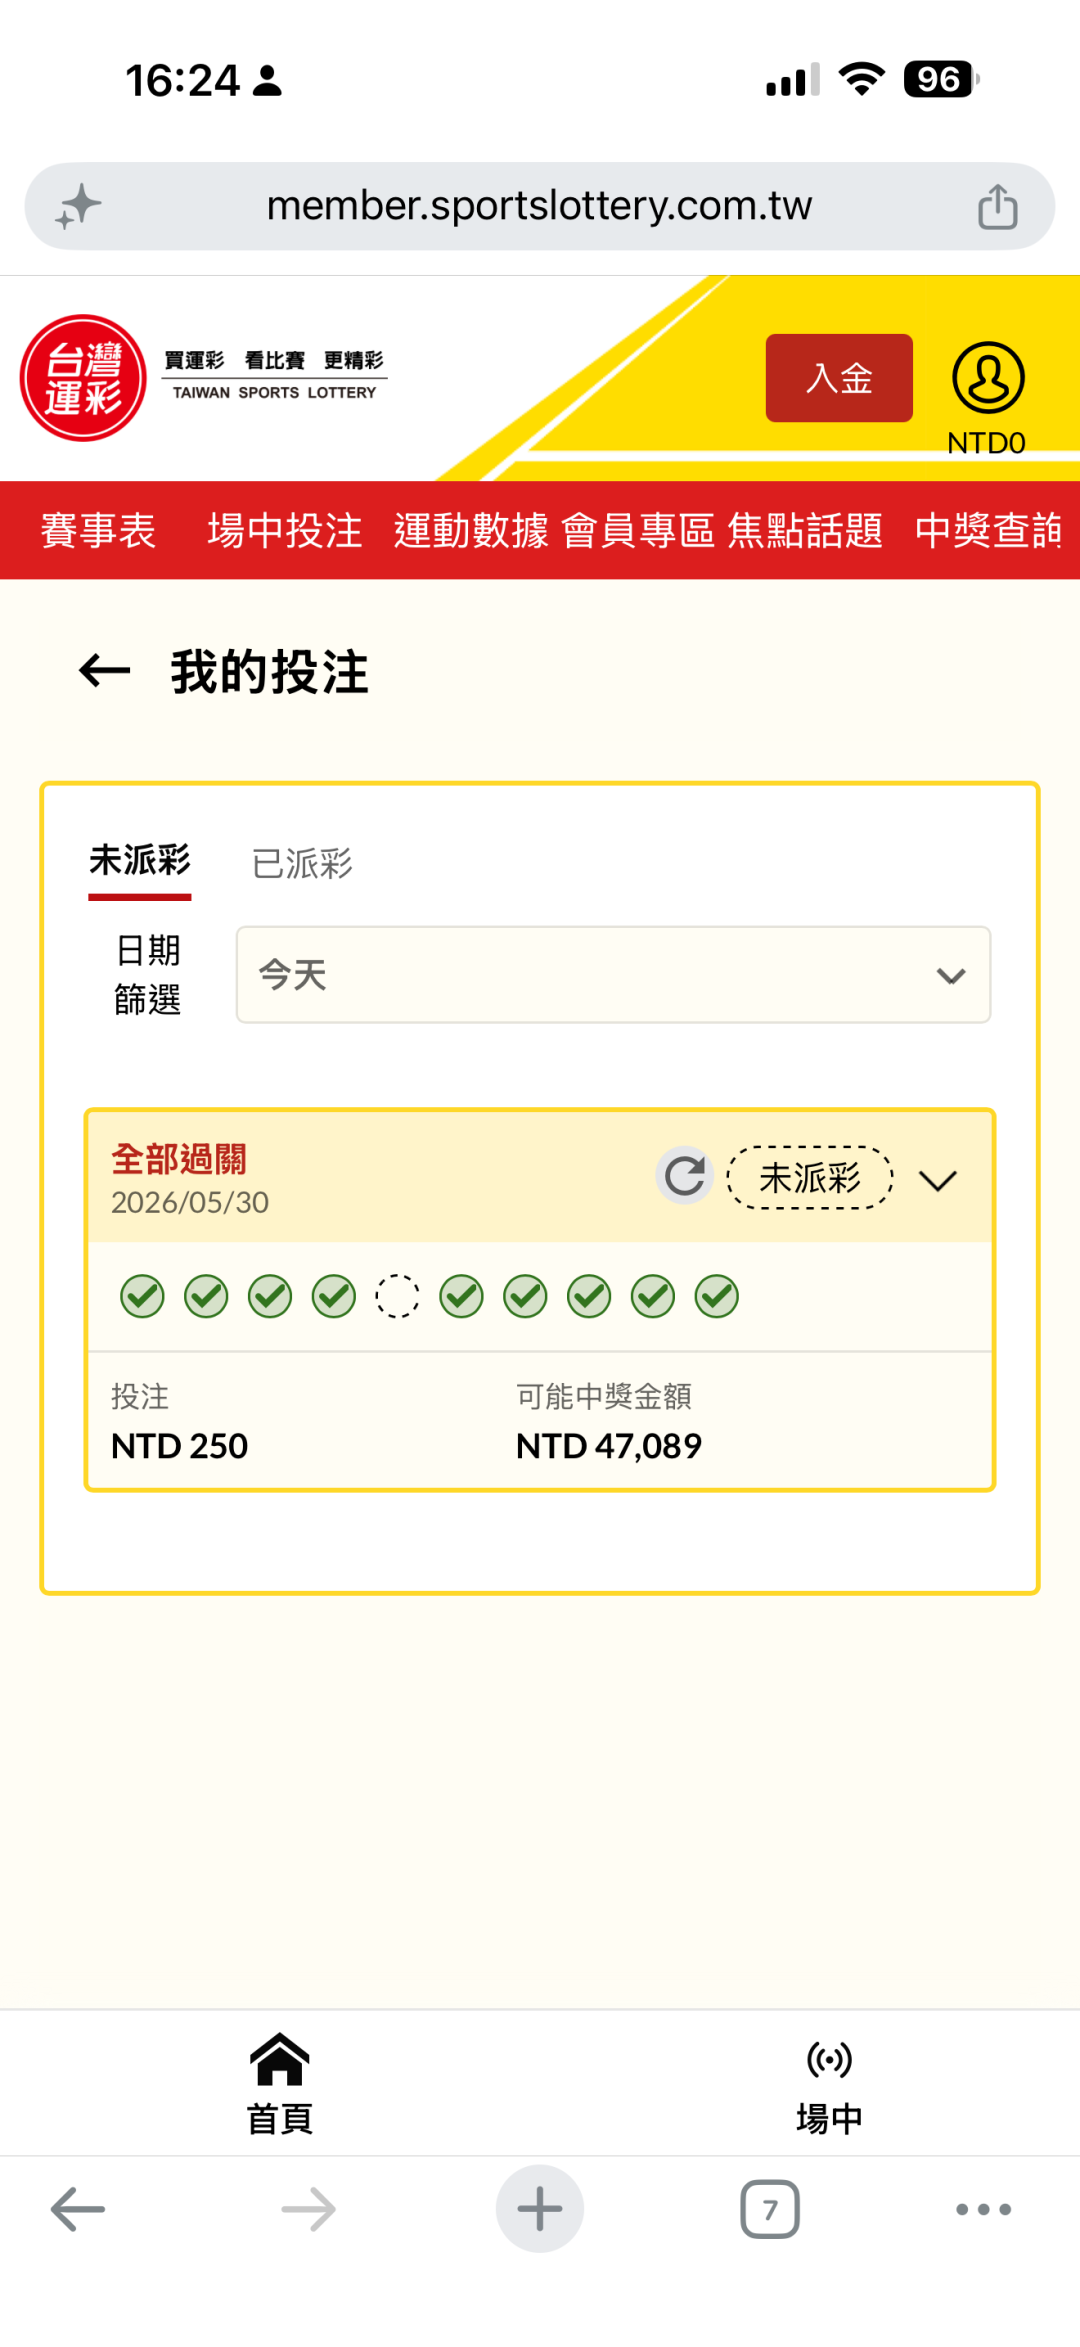This screenshot has width=1080, height=2347.
Task: Expand the 全部過關 bet details chevron
Action: [x=938, y=1180]
